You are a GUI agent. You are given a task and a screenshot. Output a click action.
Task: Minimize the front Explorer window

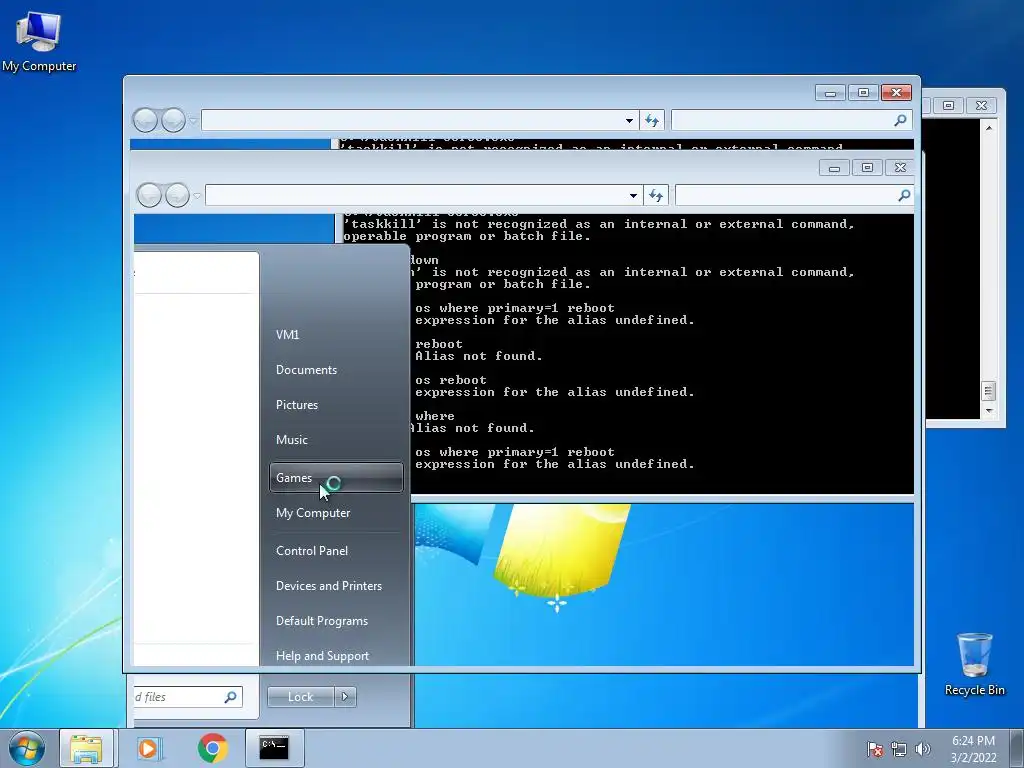pyautogui.click(x=834, y=168)
